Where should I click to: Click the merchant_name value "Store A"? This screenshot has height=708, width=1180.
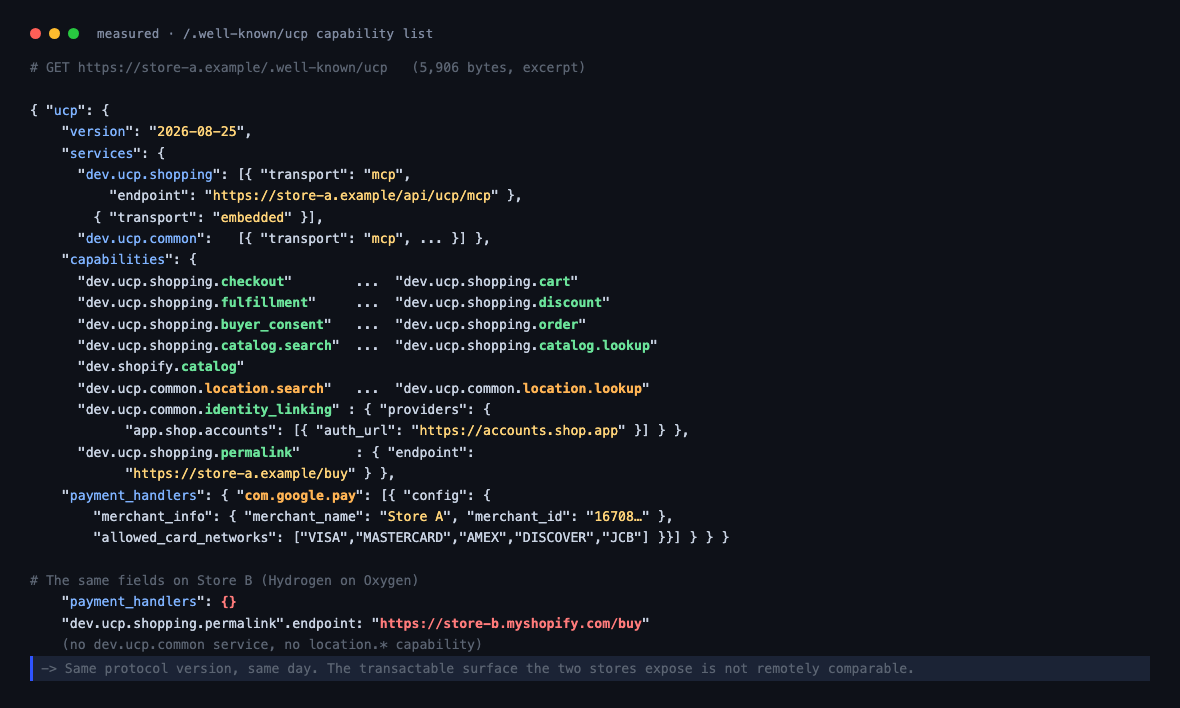[x=415, y=517]
